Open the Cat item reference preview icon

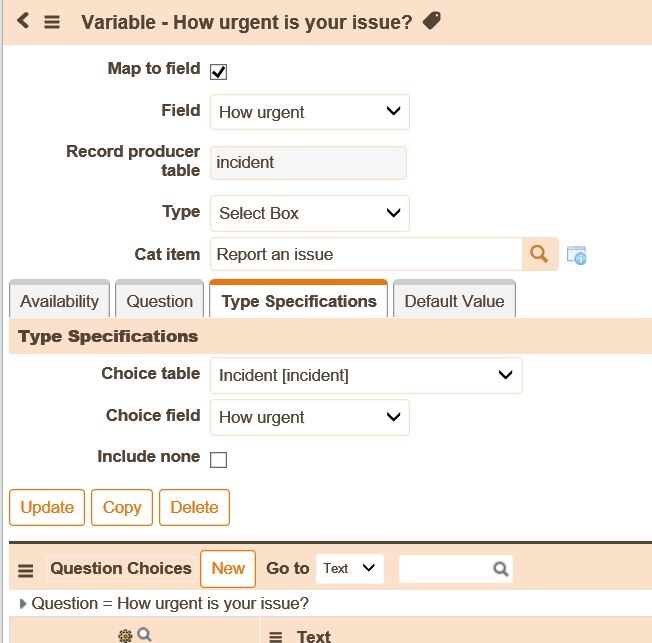pyautogui.click(x=576, y=255)
